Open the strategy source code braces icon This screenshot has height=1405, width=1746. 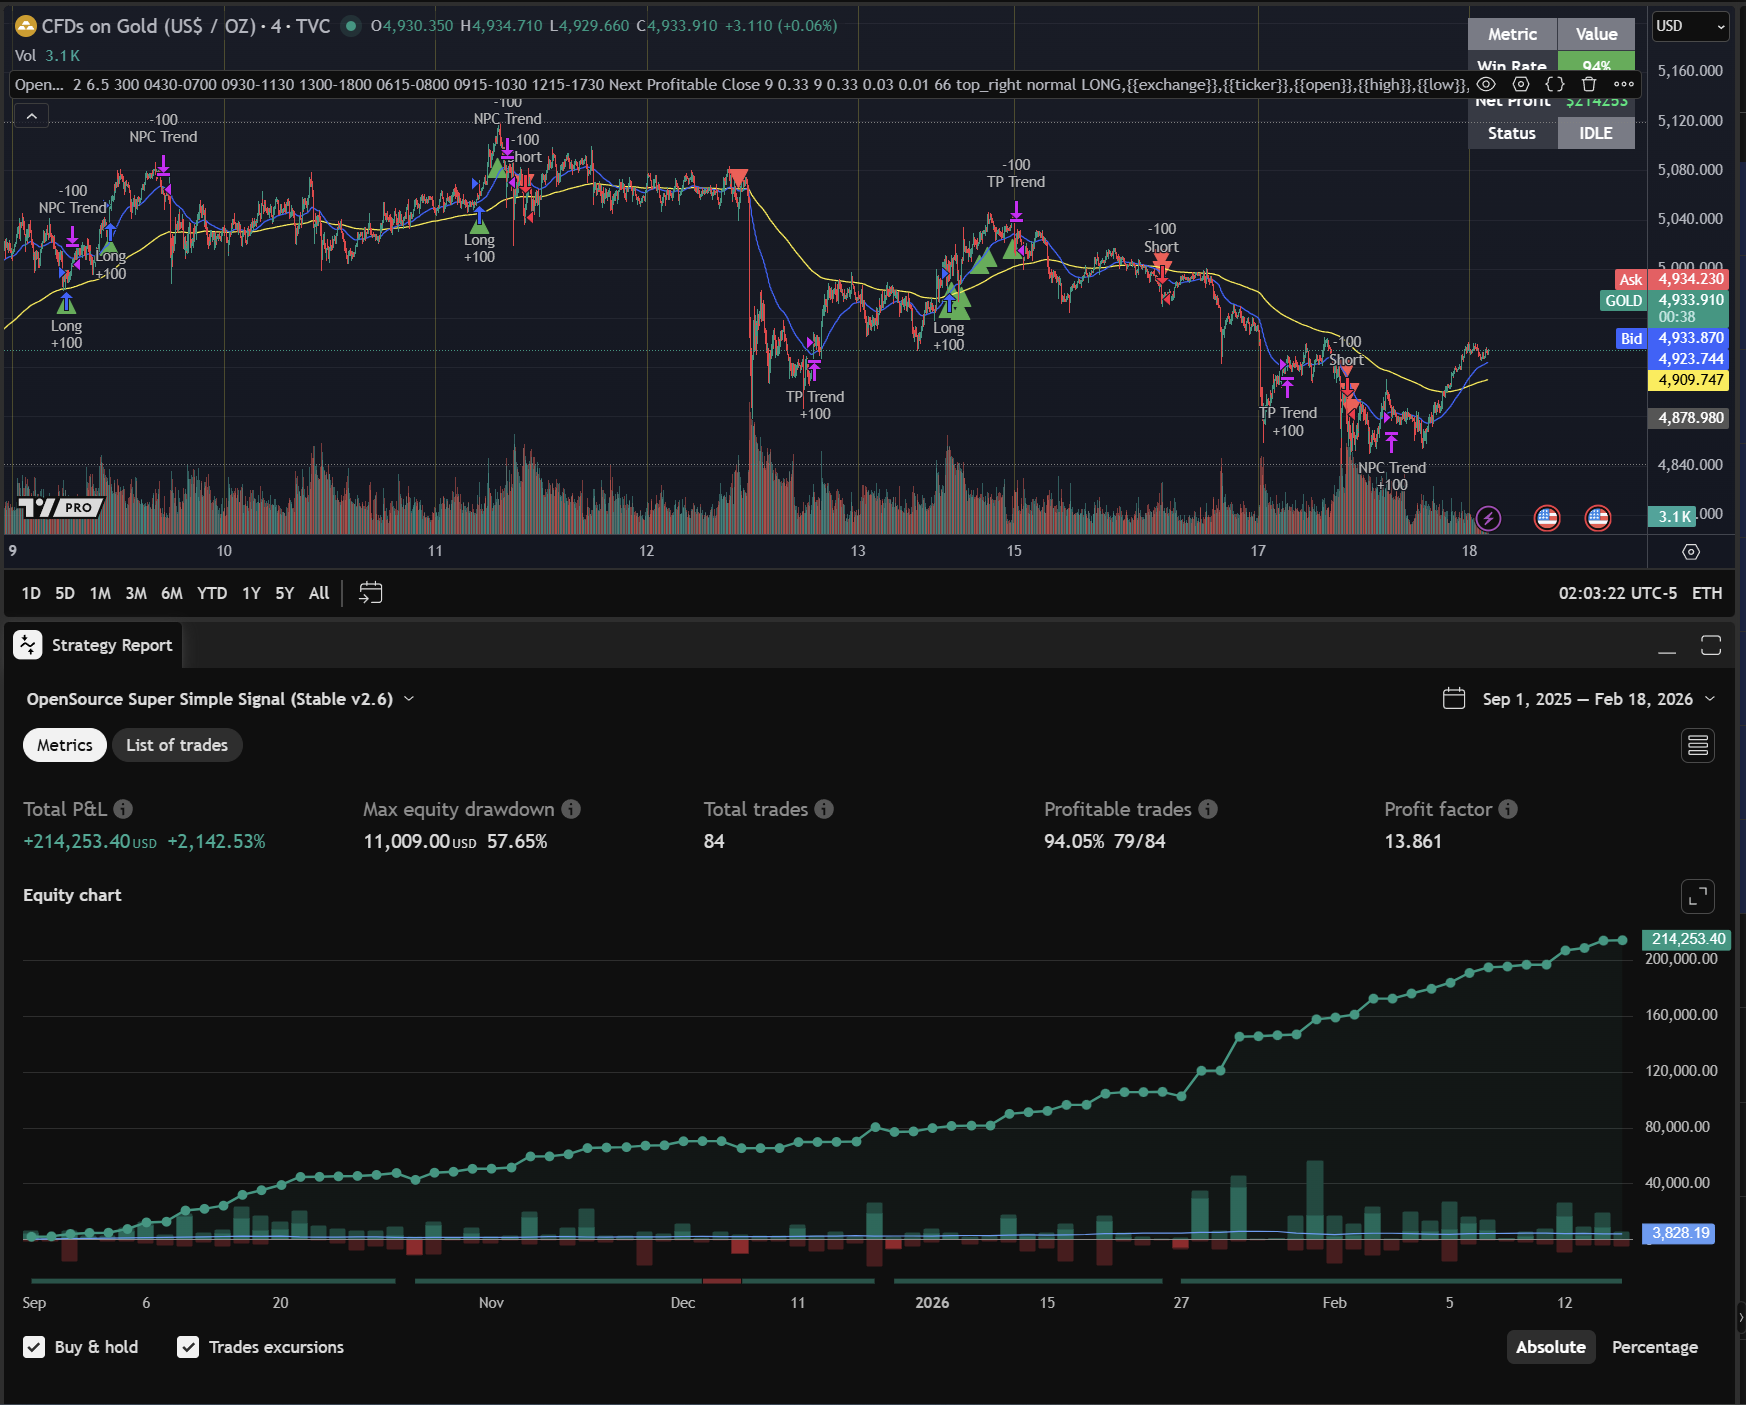click(x=1555, y=84)
